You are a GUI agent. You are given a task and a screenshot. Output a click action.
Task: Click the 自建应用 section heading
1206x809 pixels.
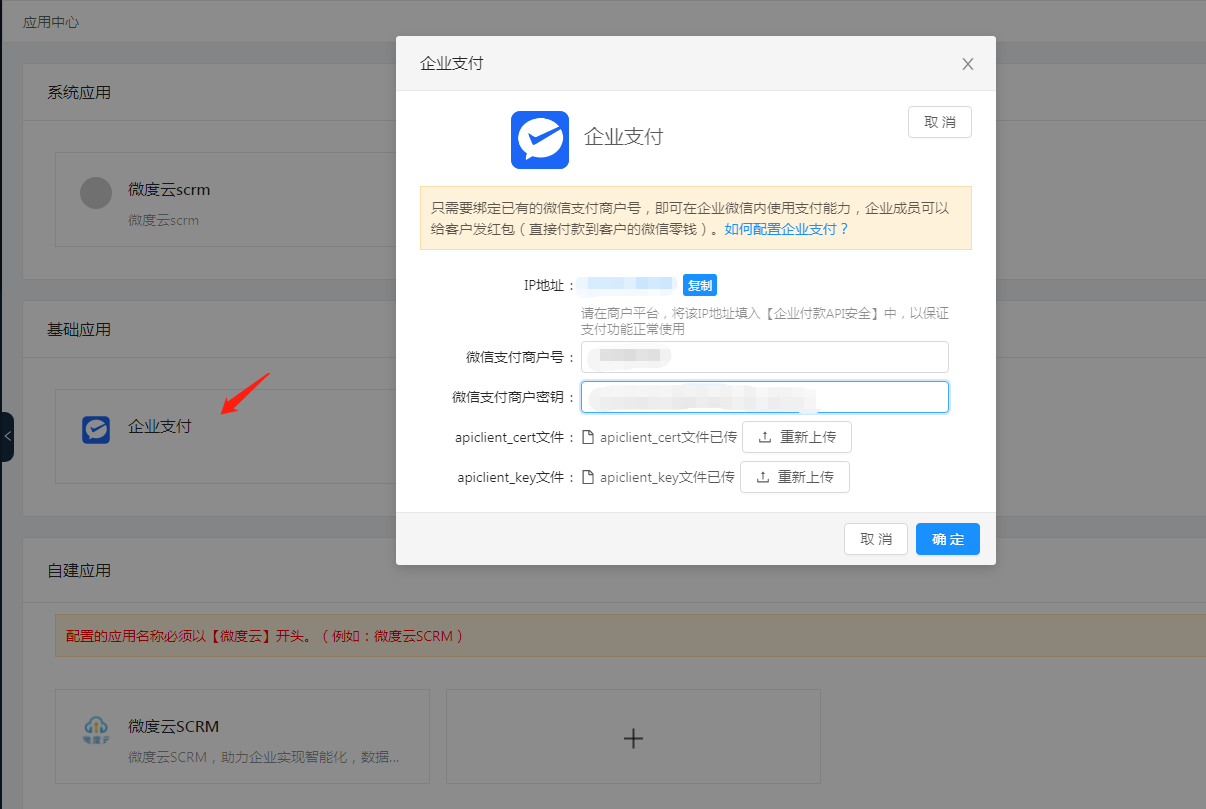(x=79, y=570)
